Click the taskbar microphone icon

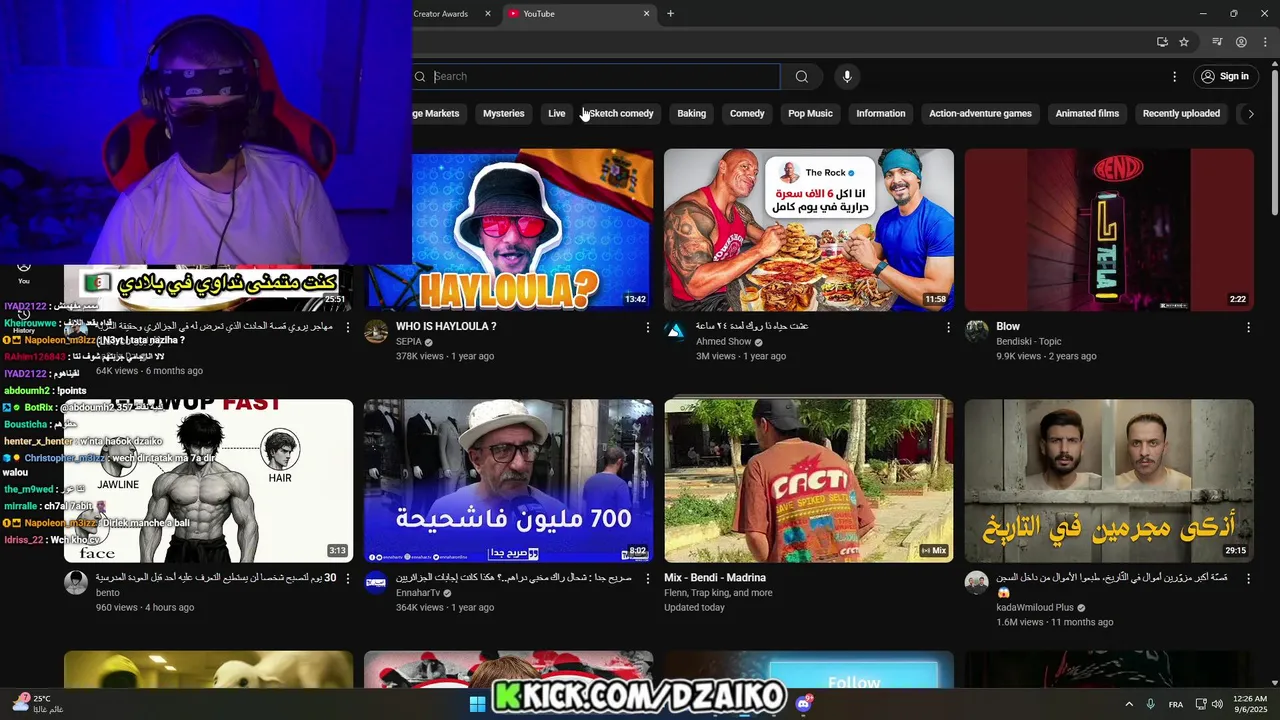coord(1151,704)
